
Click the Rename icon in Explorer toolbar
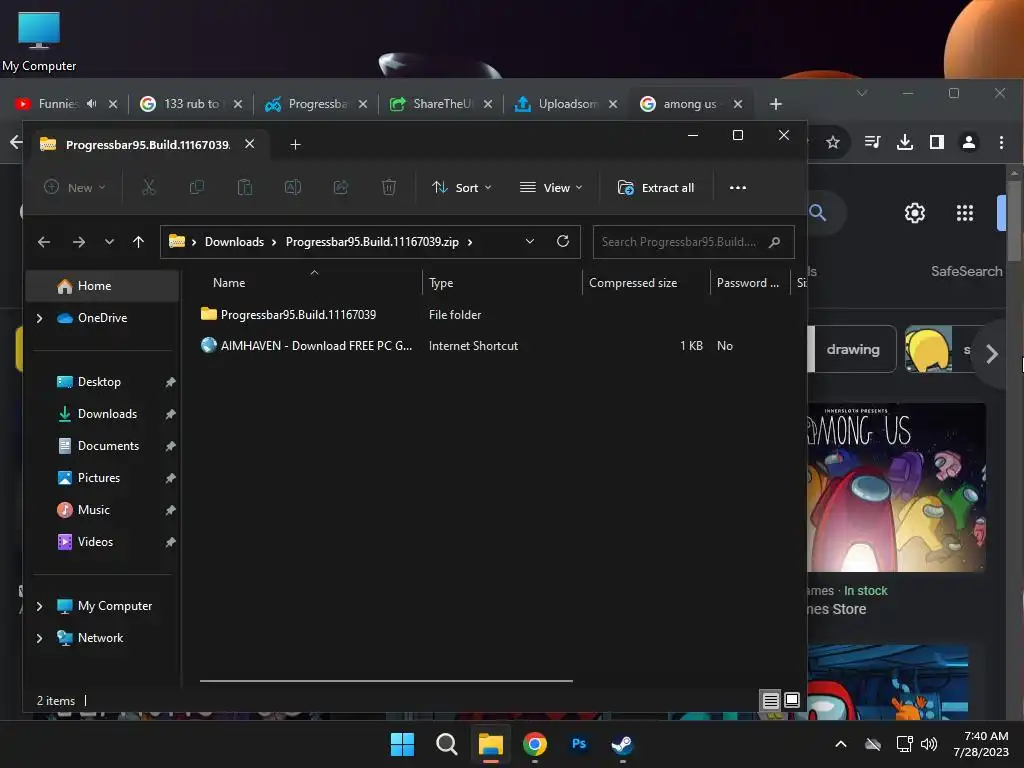click(293, 187)
